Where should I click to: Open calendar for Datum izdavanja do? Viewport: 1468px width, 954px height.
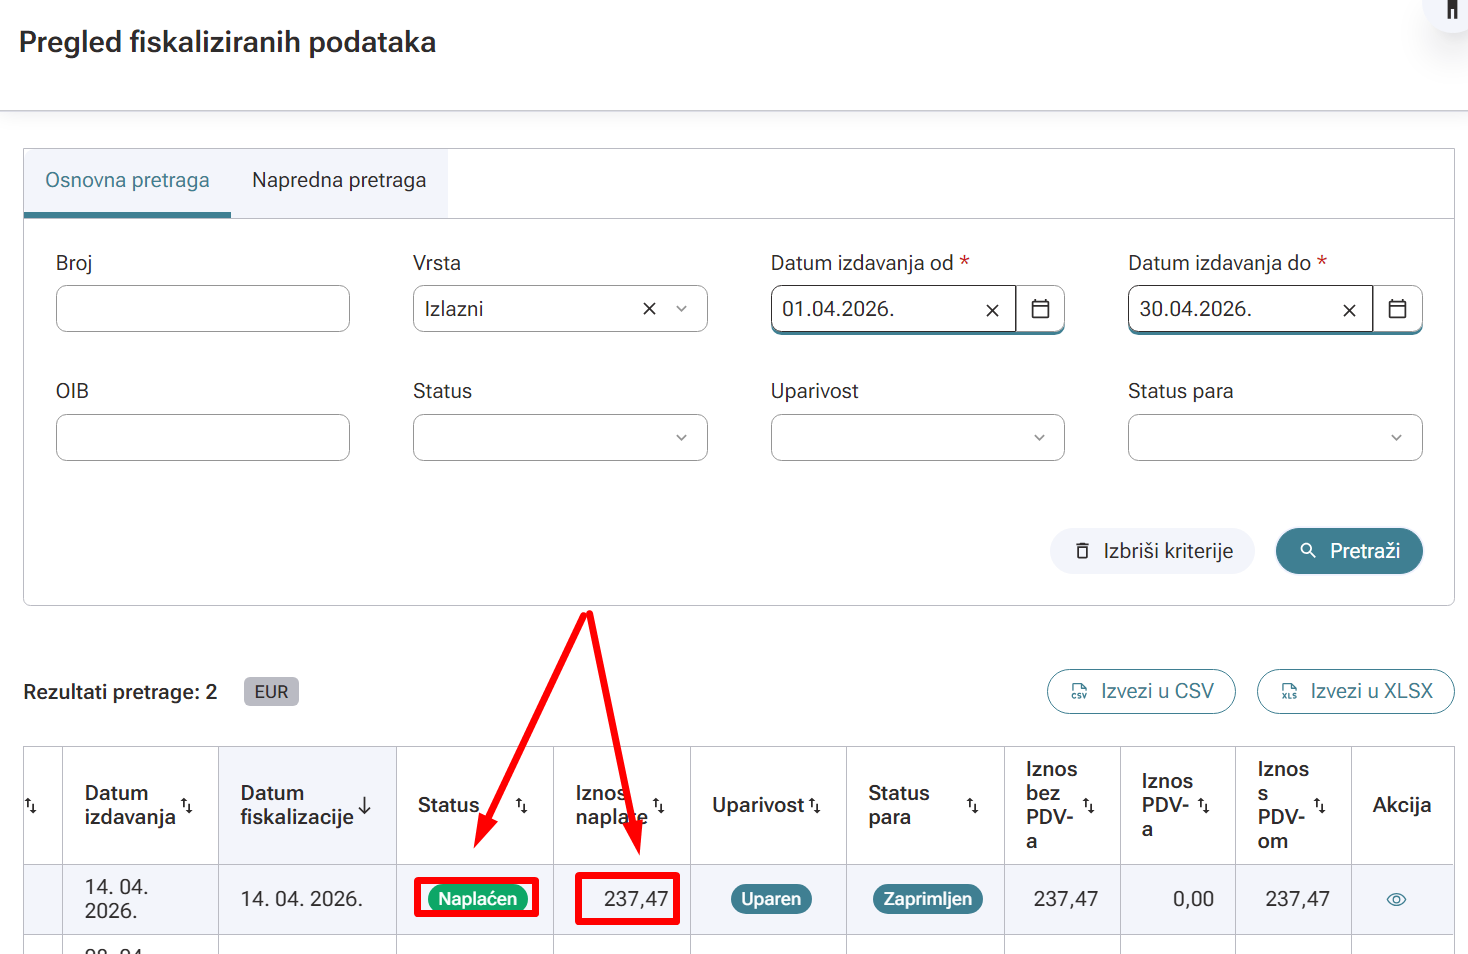(x=1397, y=309)
